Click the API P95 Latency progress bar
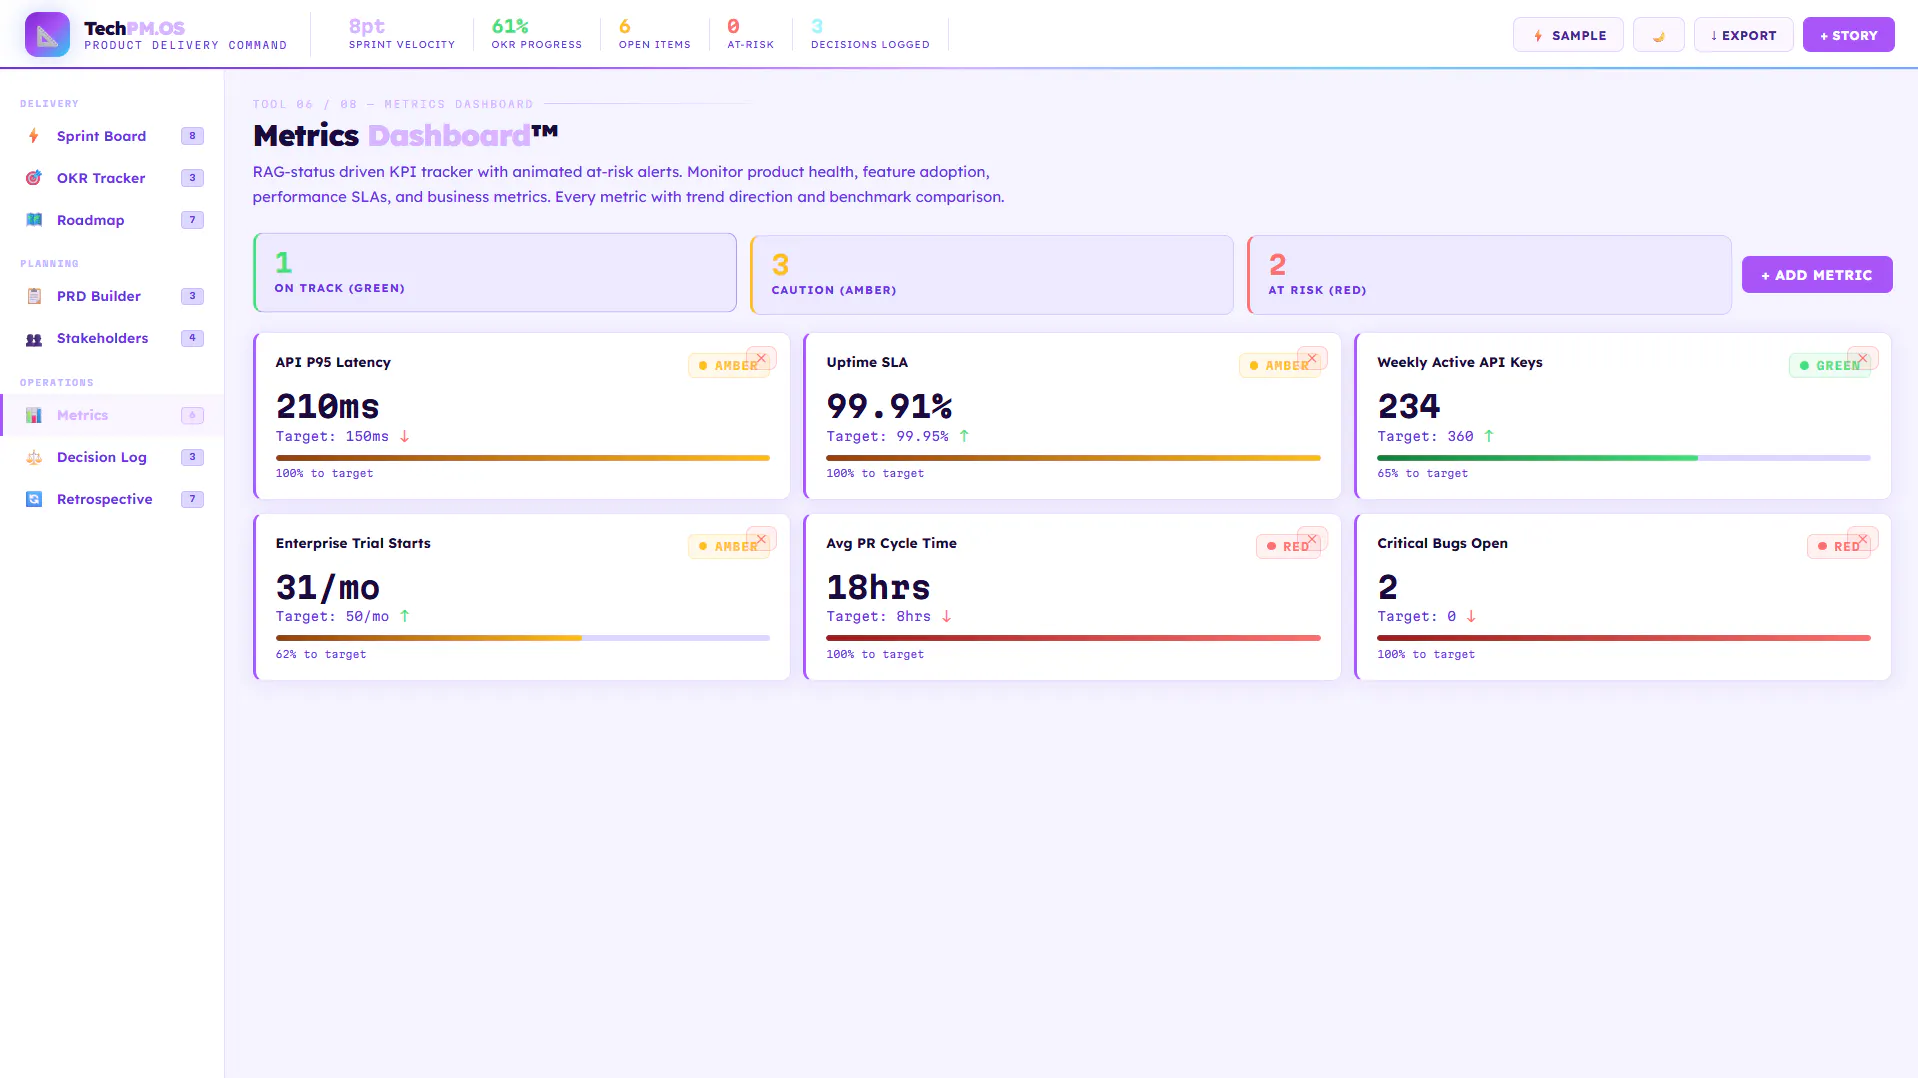Screen dimensions: 1918x1078 (523, 458)
